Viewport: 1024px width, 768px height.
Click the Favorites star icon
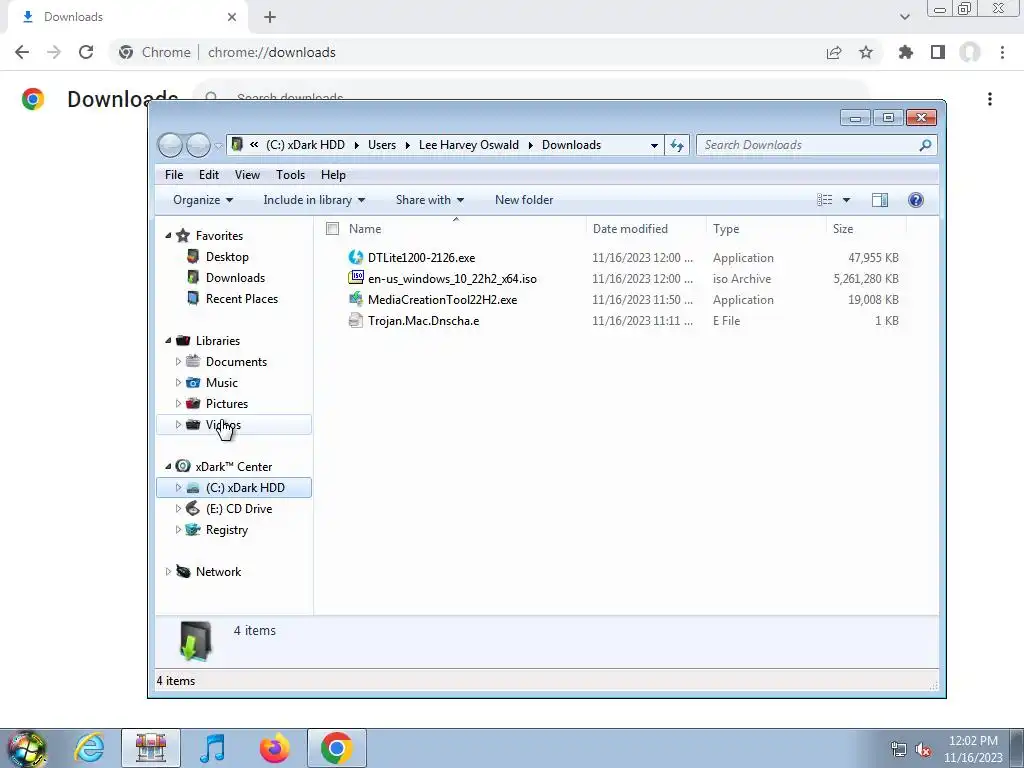pos(183,235)
